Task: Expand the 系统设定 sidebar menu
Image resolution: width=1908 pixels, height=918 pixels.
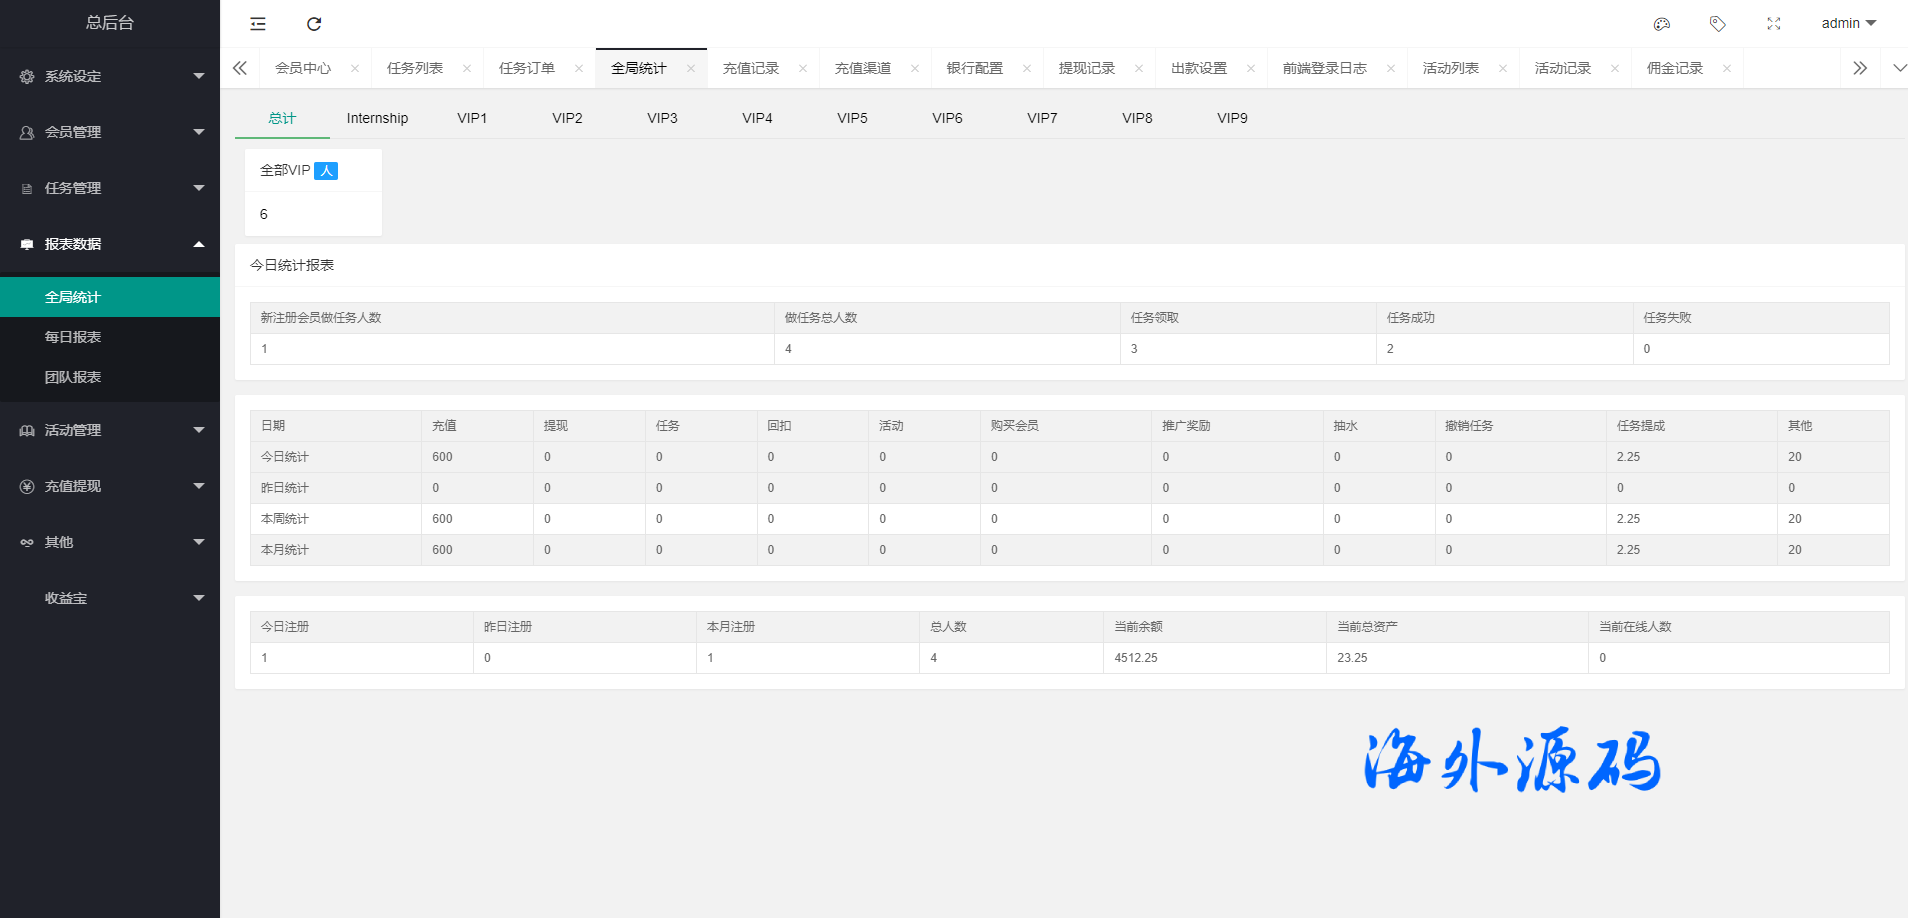Action: click(110, 76)
